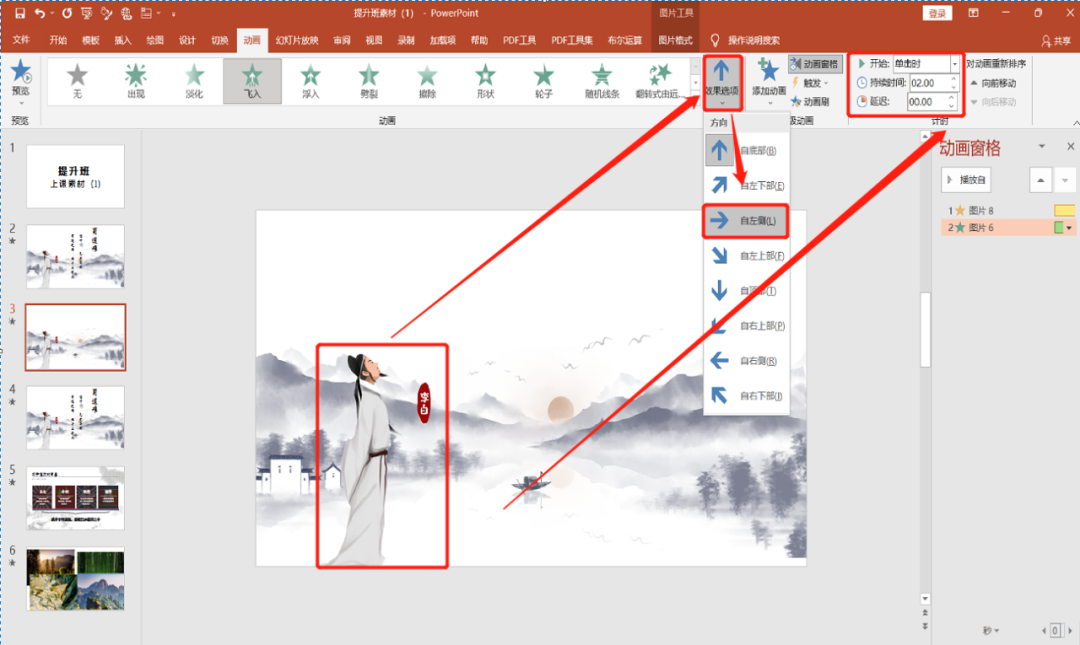The image size is (1080, 645).
Task: Select slide 2 thumbnail
Action: tap(75, 256)
